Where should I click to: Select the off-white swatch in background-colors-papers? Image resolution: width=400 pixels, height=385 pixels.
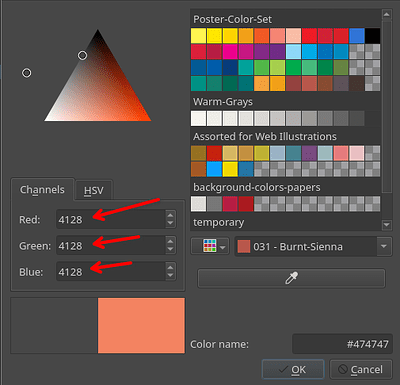click(x=198, y=204)
